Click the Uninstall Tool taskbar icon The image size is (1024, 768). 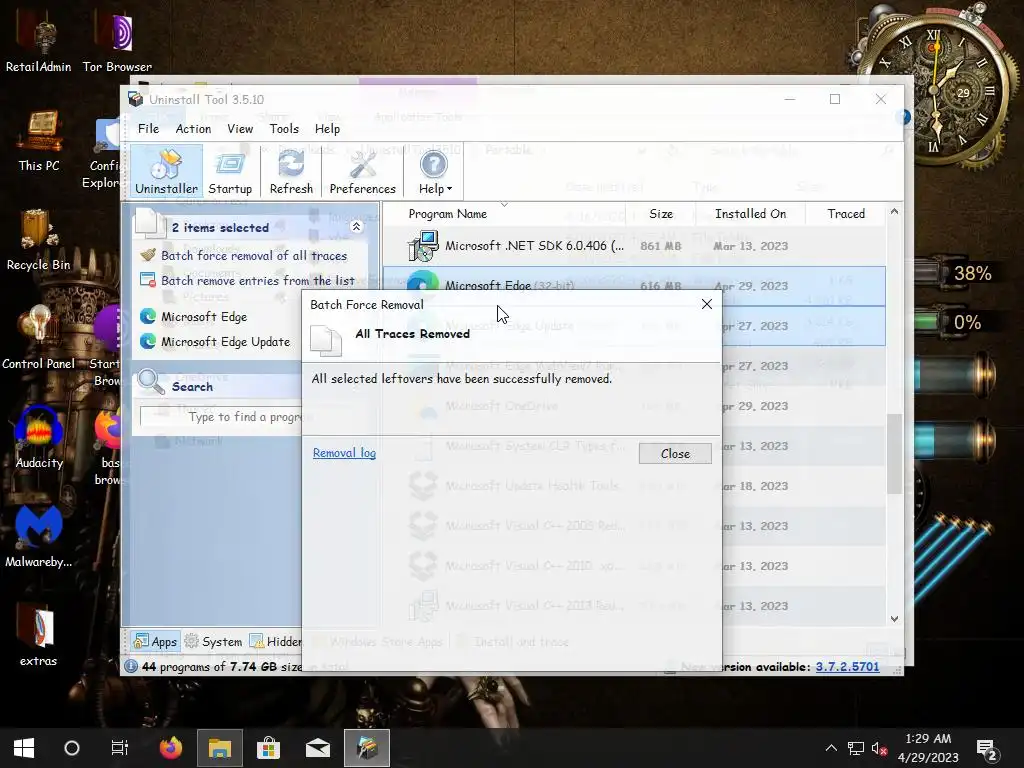[x=367, y=748]
